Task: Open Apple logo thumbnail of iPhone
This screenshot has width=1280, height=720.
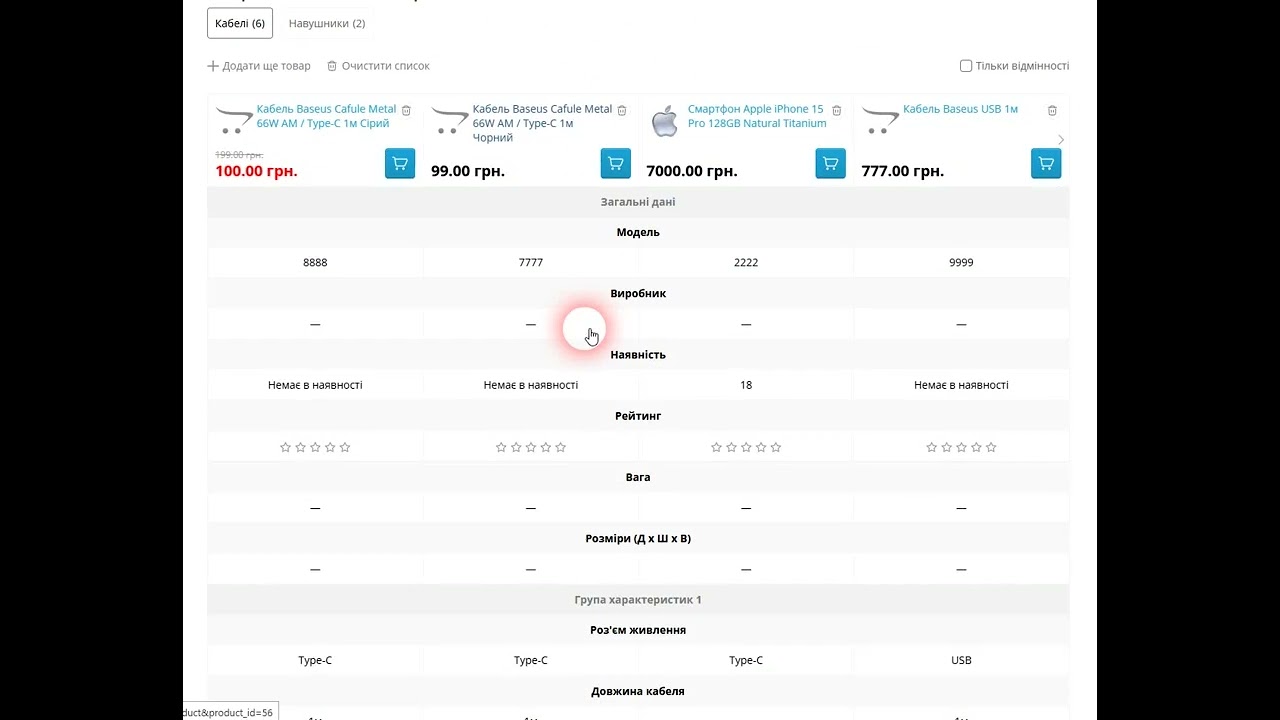Action: point(665,121)
